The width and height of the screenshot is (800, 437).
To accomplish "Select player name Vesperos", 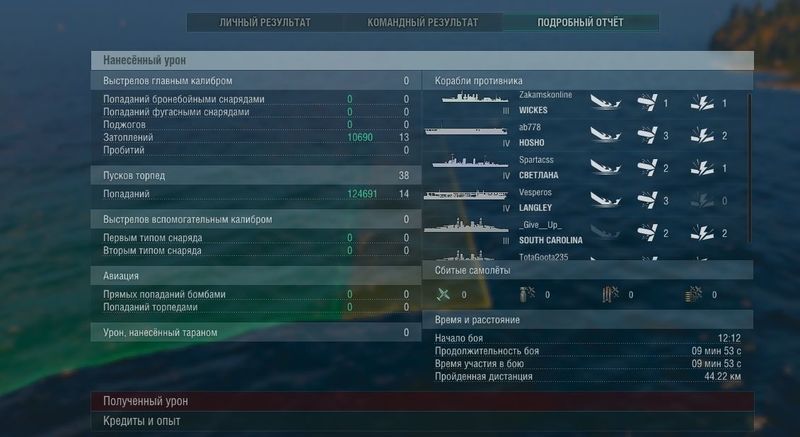I will click(535, 192).
